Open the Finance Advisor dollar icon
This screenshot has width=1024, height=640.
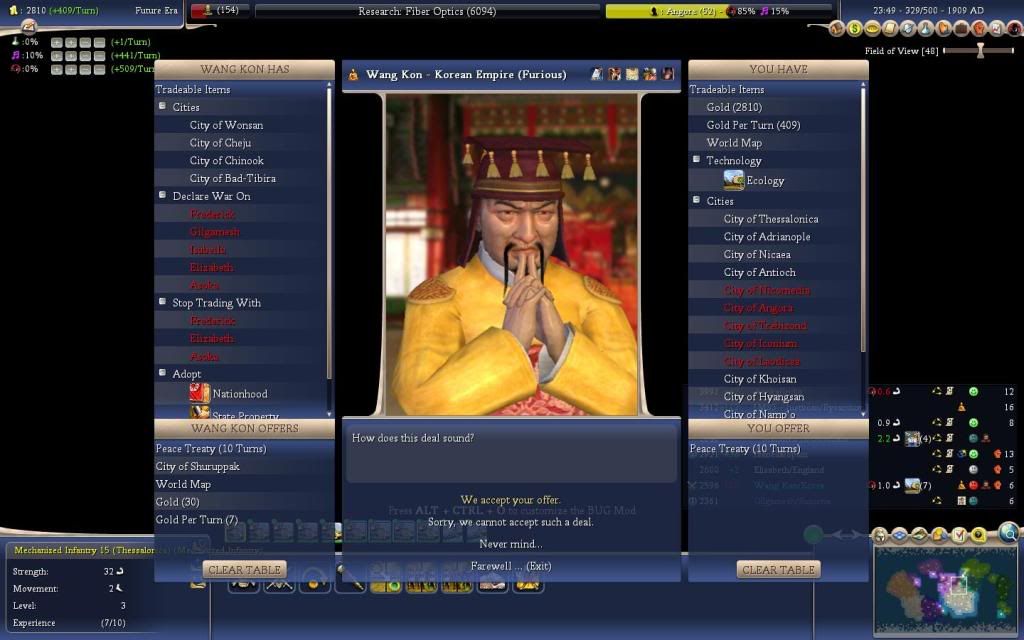click(x=854, y=29)
